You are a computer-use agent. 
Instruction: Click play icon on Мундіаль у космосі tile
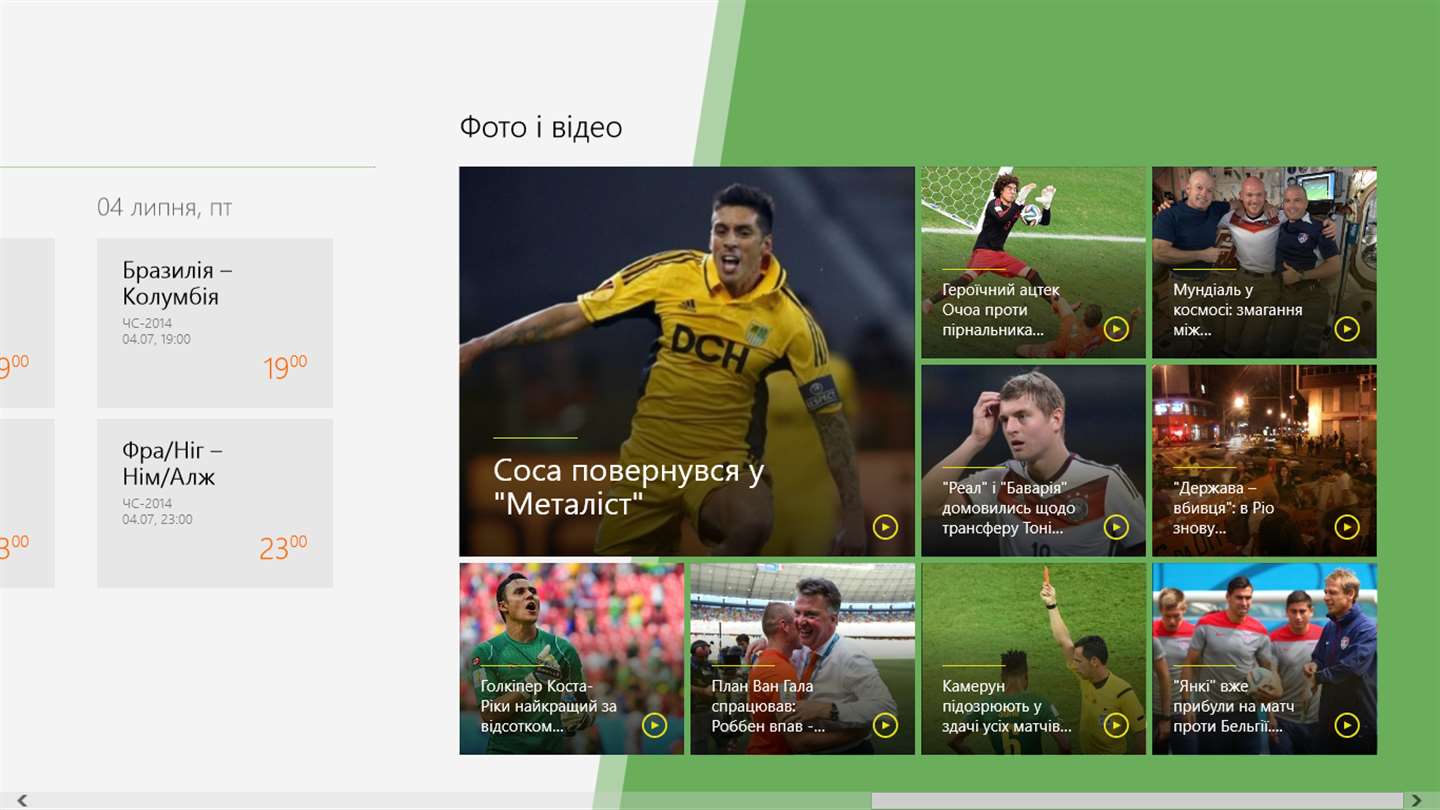click(1347, 329)
